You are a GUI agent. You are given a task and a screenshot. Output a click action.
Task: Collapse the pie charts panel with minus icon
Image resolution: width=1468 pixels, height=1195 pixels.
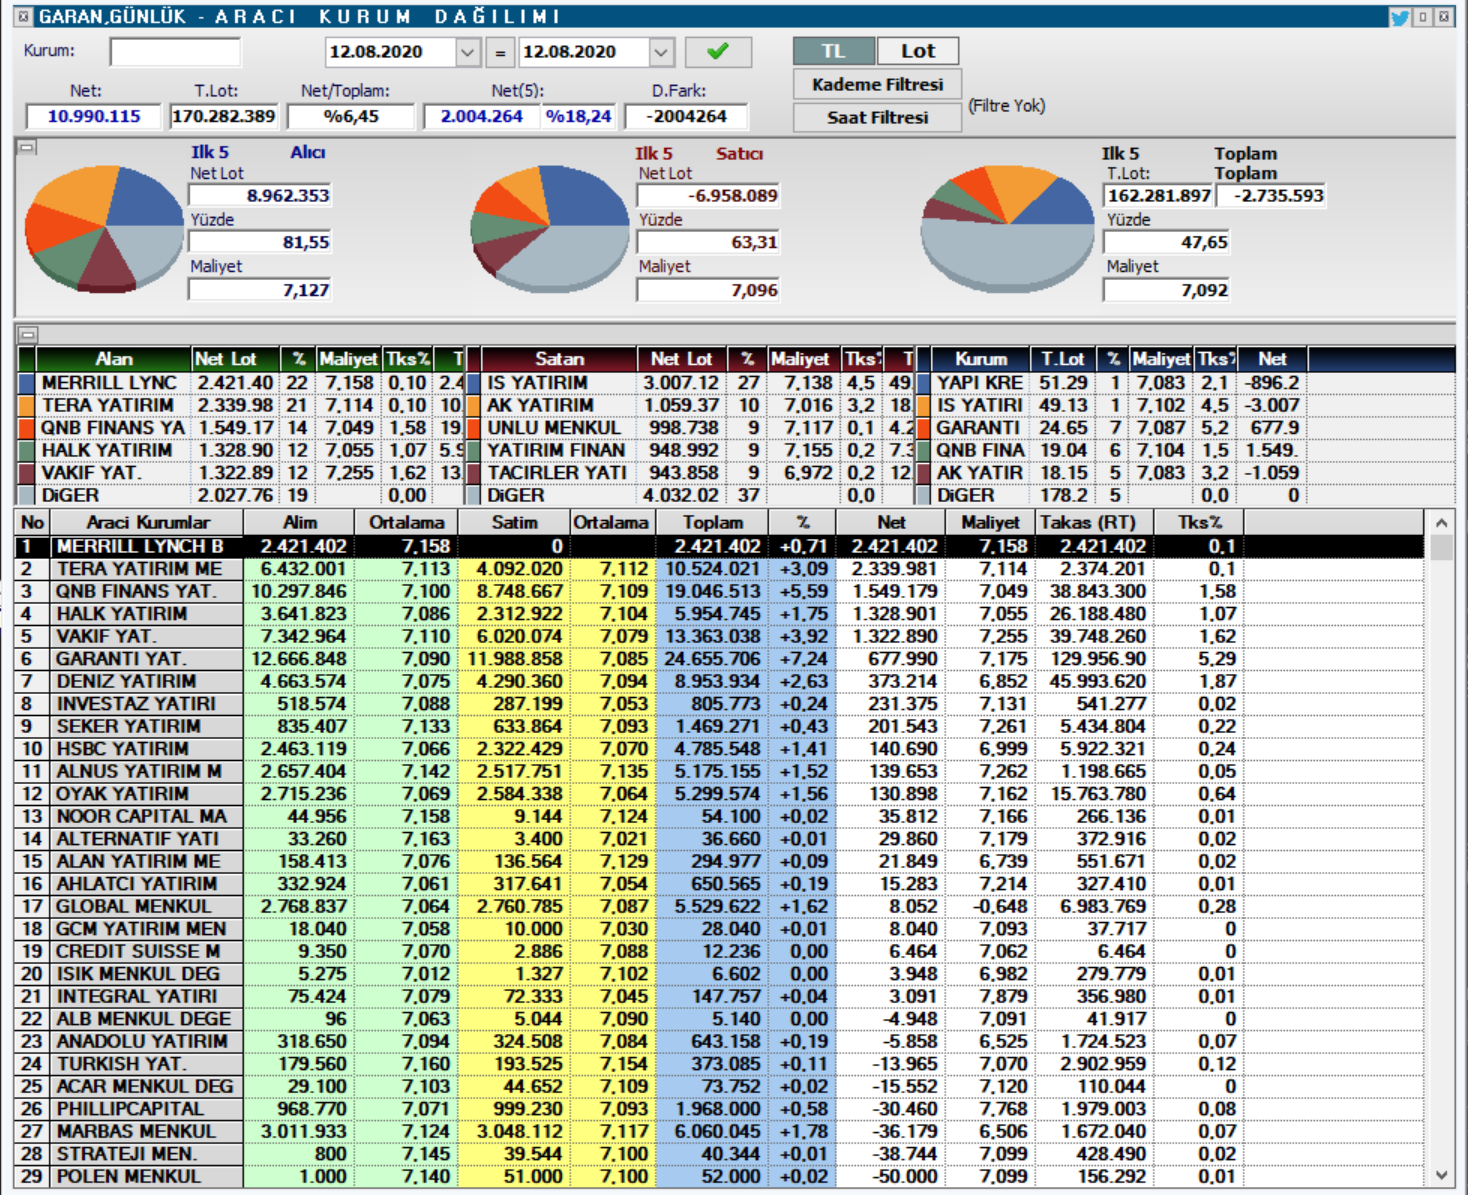point(28,148)
